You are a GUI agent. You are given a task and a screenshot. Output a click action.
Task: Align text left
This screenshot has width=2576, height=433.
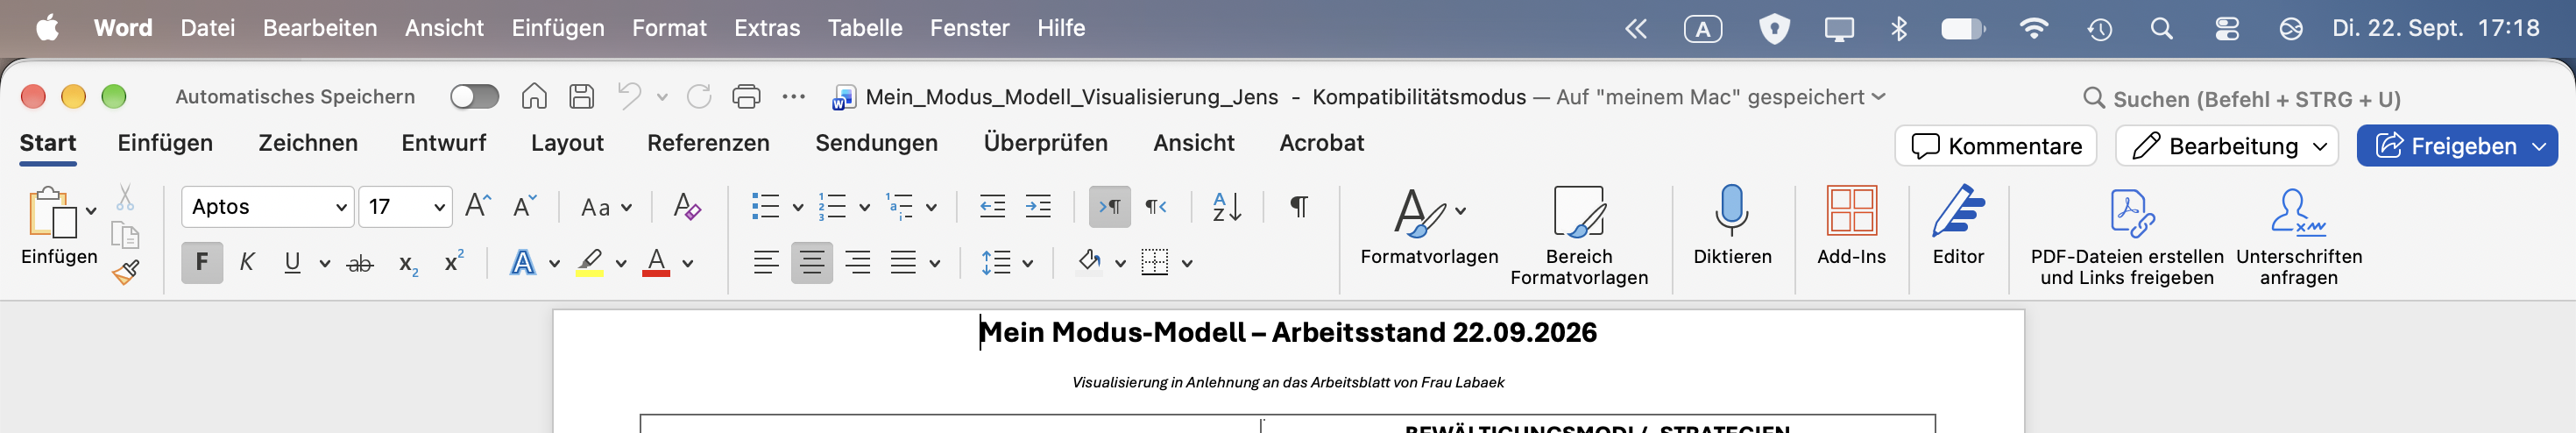click(x=766, y=263)
